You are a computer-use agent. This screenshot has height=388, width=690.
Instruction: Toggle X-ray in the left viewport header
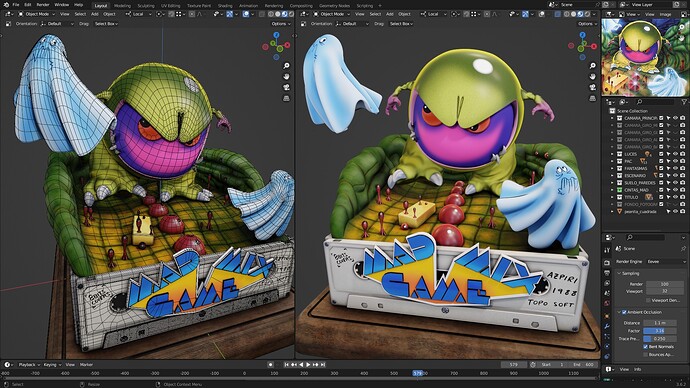tap(262, 14)
